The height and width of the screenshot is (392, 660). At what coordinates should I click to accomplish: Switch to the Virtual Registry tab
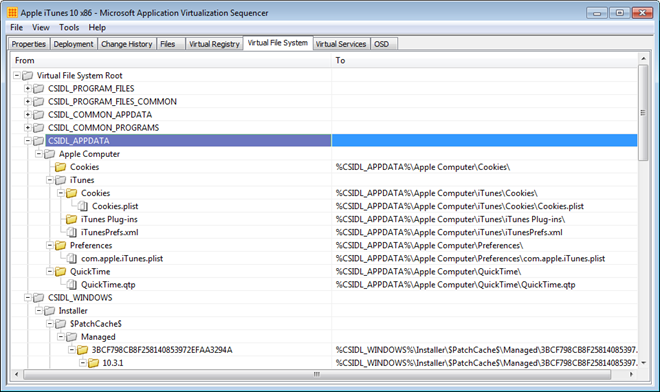(x=214, y=44)
